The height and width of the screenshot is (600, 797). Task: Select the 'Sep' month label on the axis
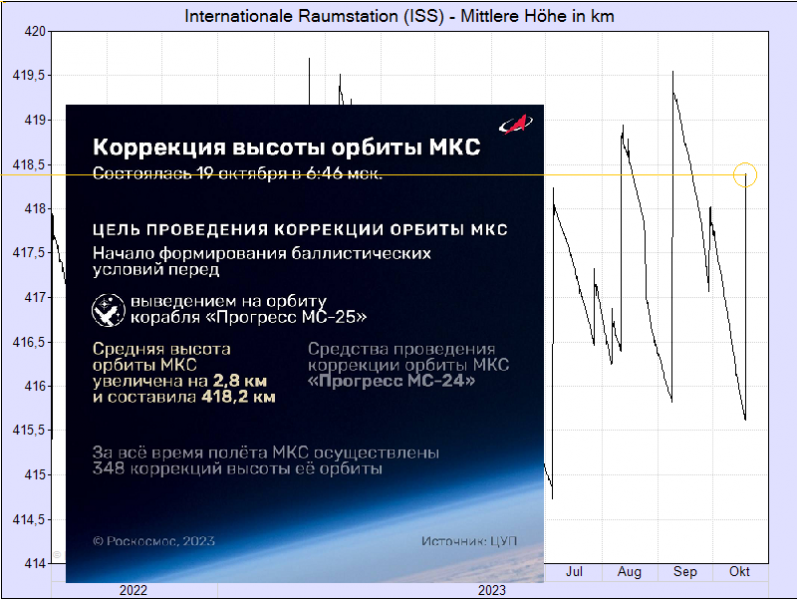click(685, 572)
